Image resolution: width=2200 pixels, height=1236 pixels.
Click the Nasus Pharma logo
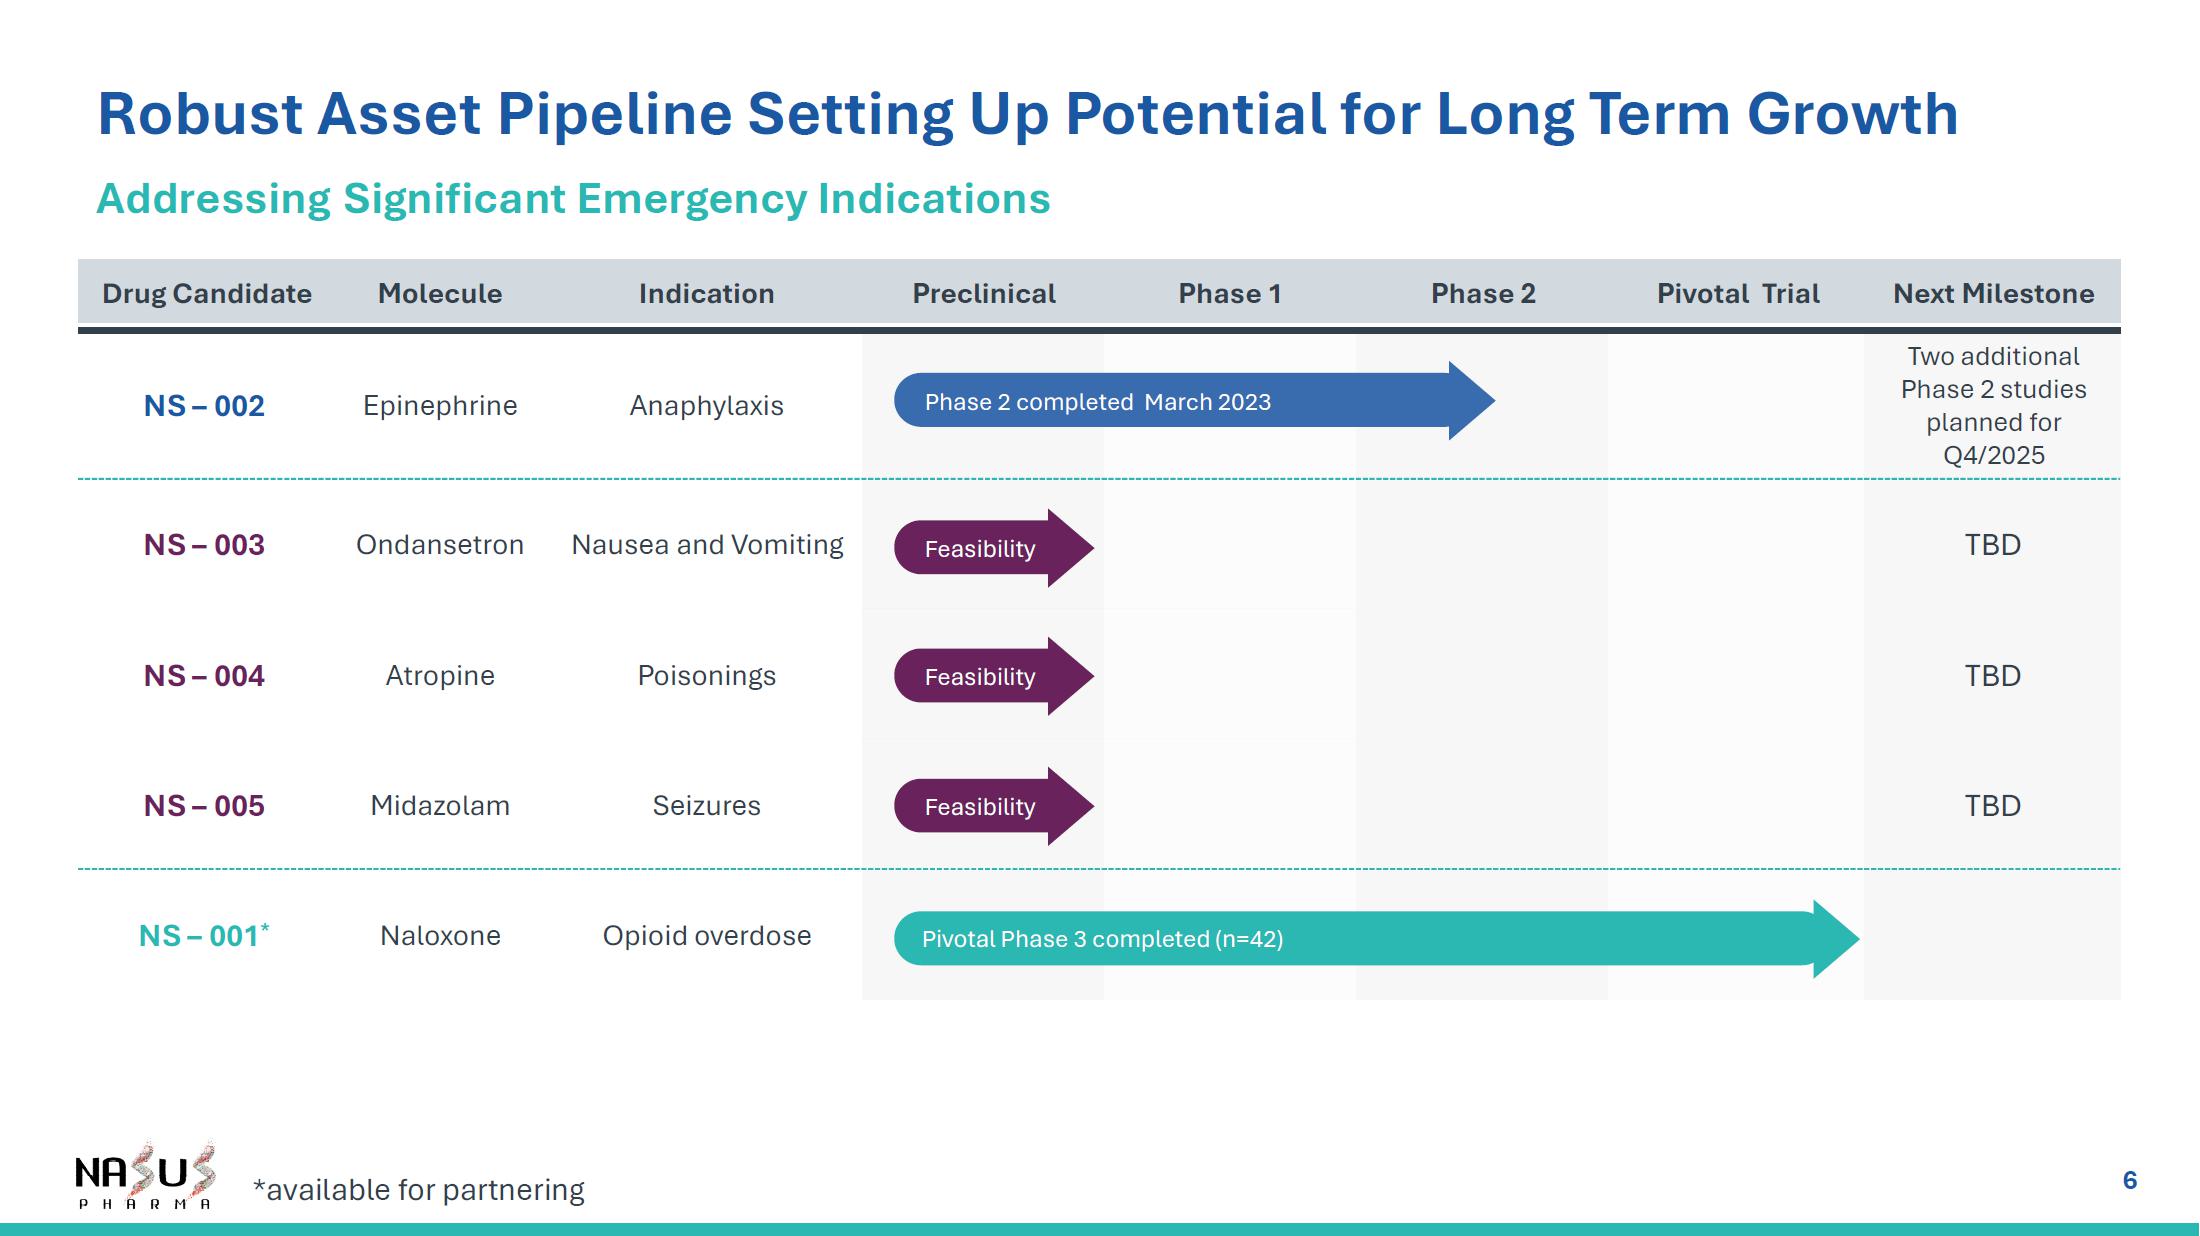146,1175
